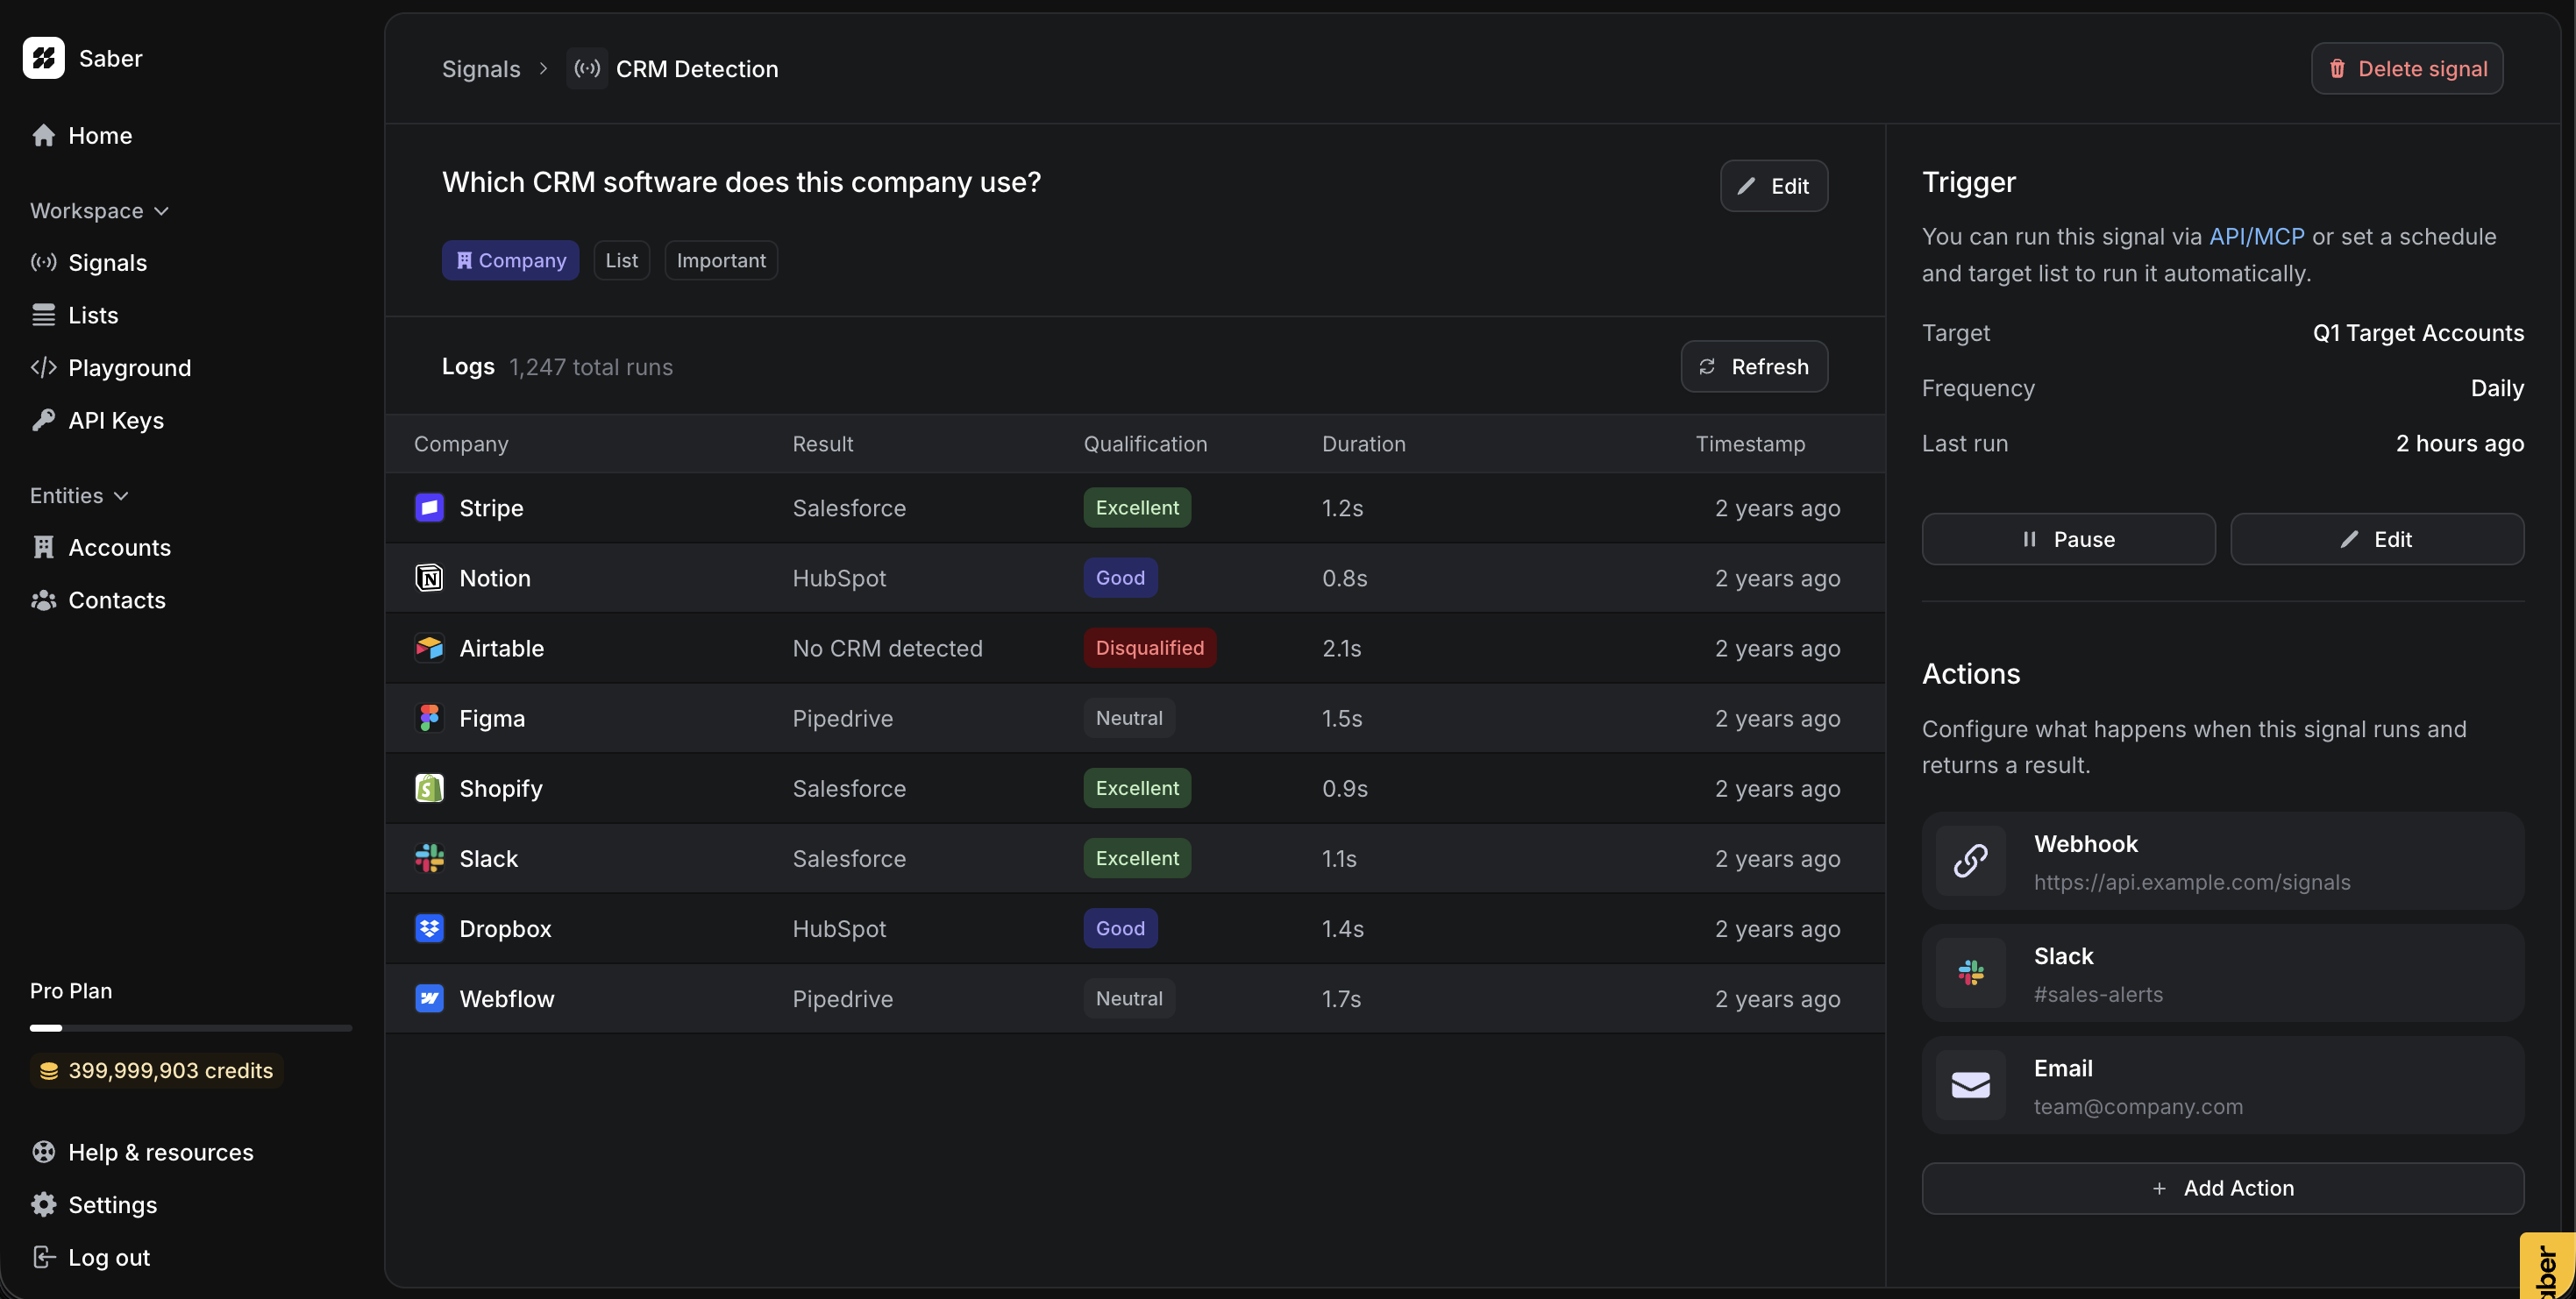
Task: Click the Stripe company logo icon
Action: (429, 508)
